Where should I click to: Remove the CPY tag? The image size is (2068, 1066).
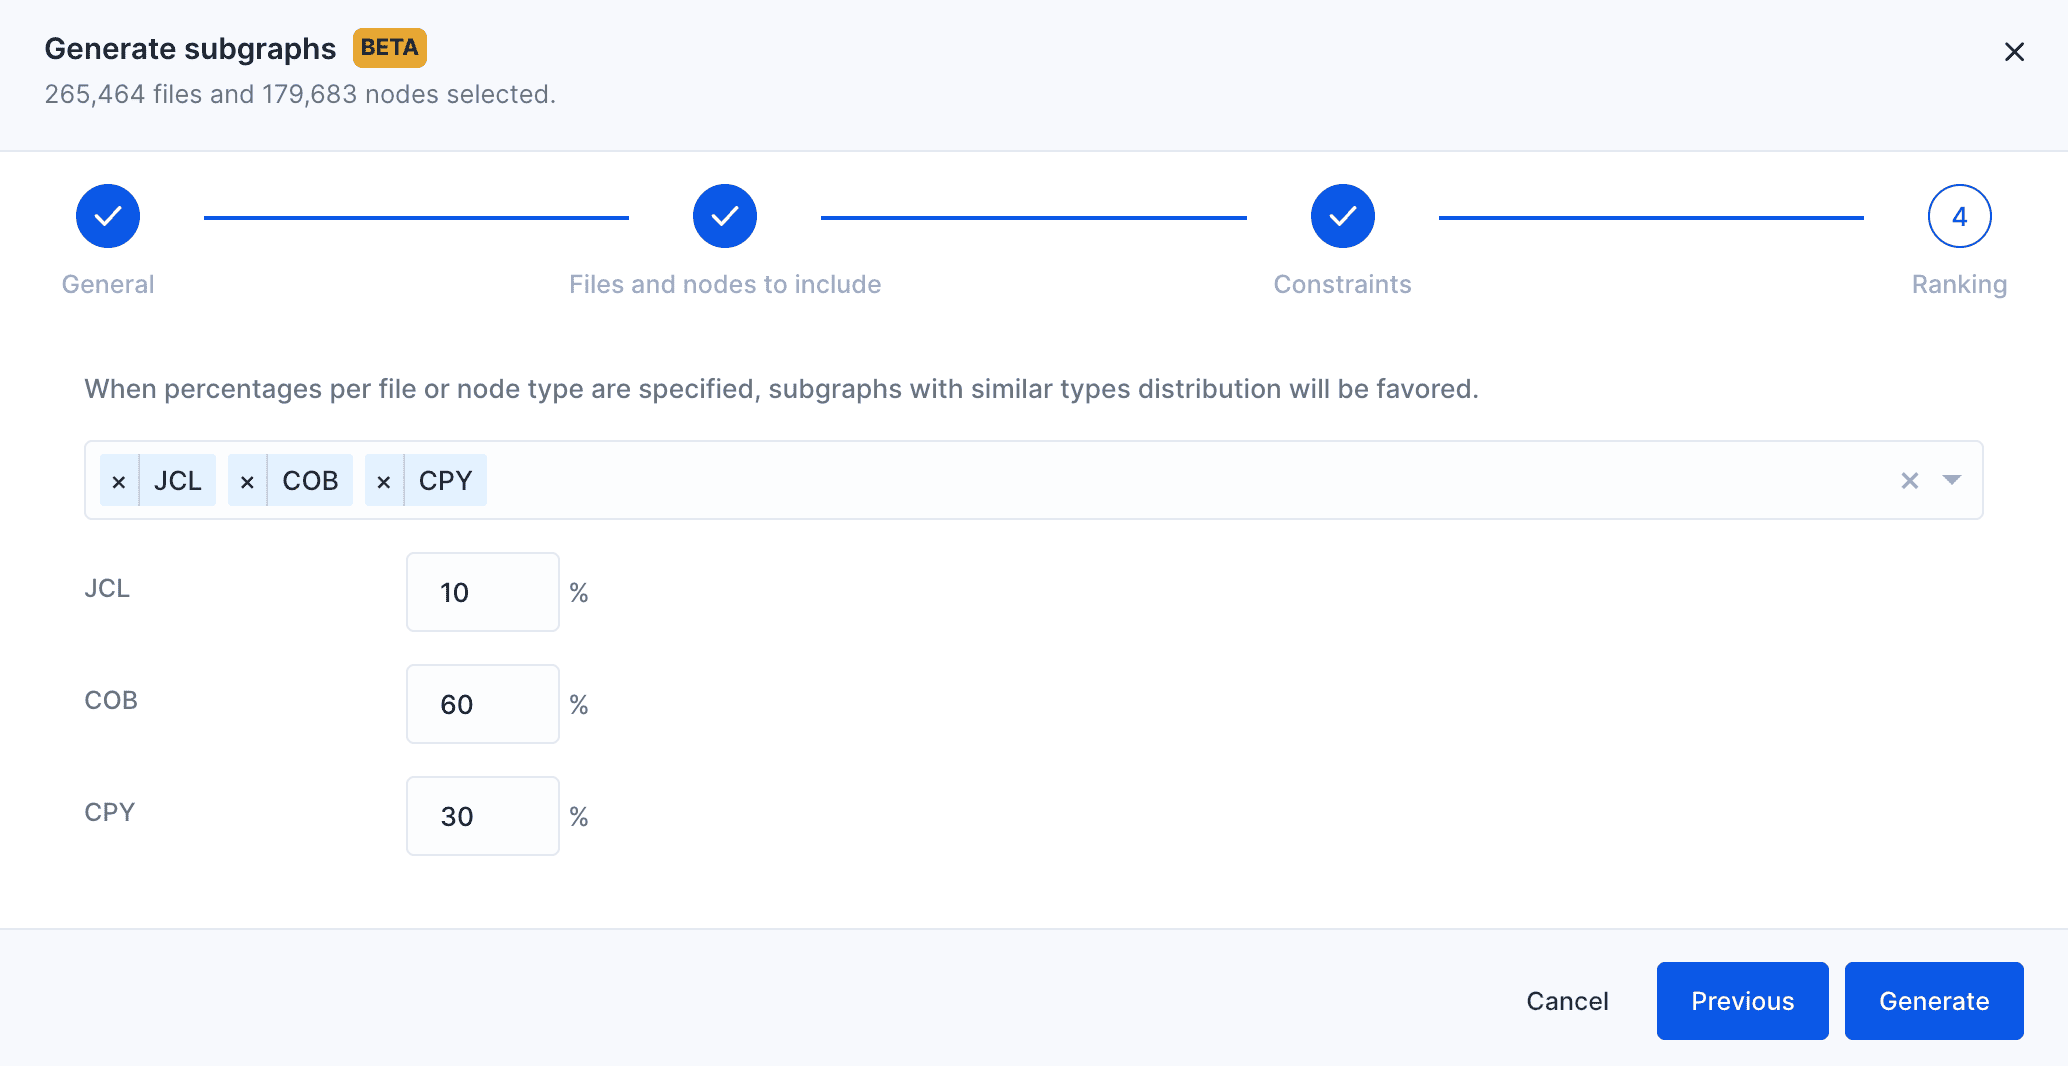click(x=384, y=481)
